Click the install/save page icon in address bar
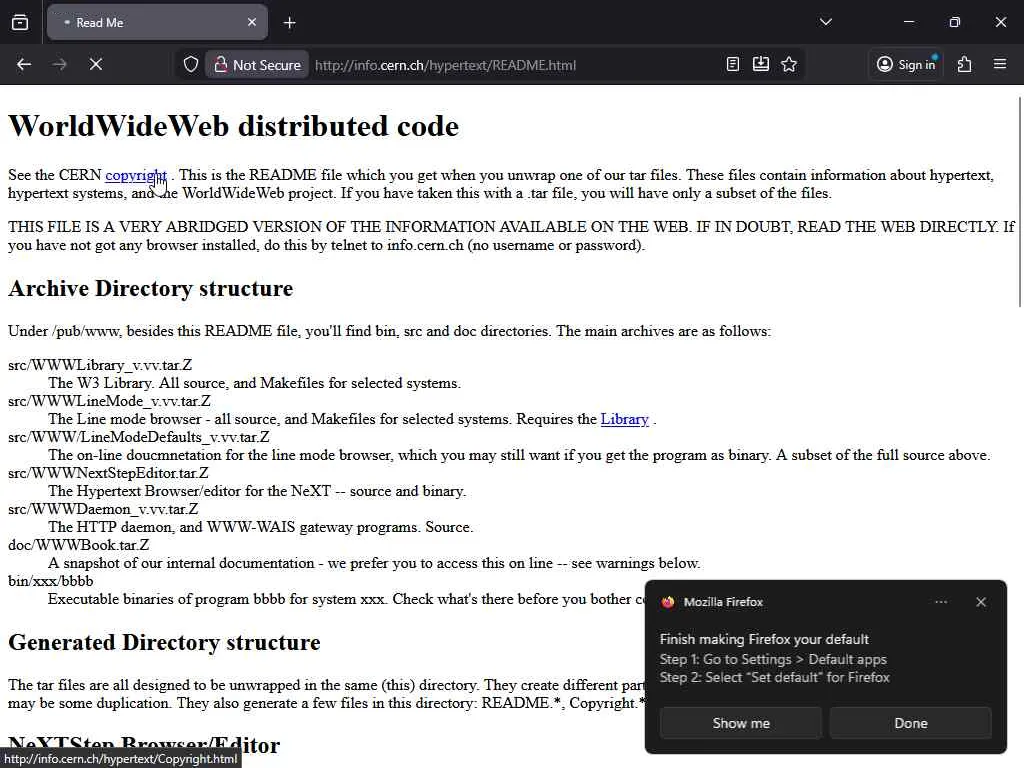This screenshot has width=1024, height=768. 761,64
